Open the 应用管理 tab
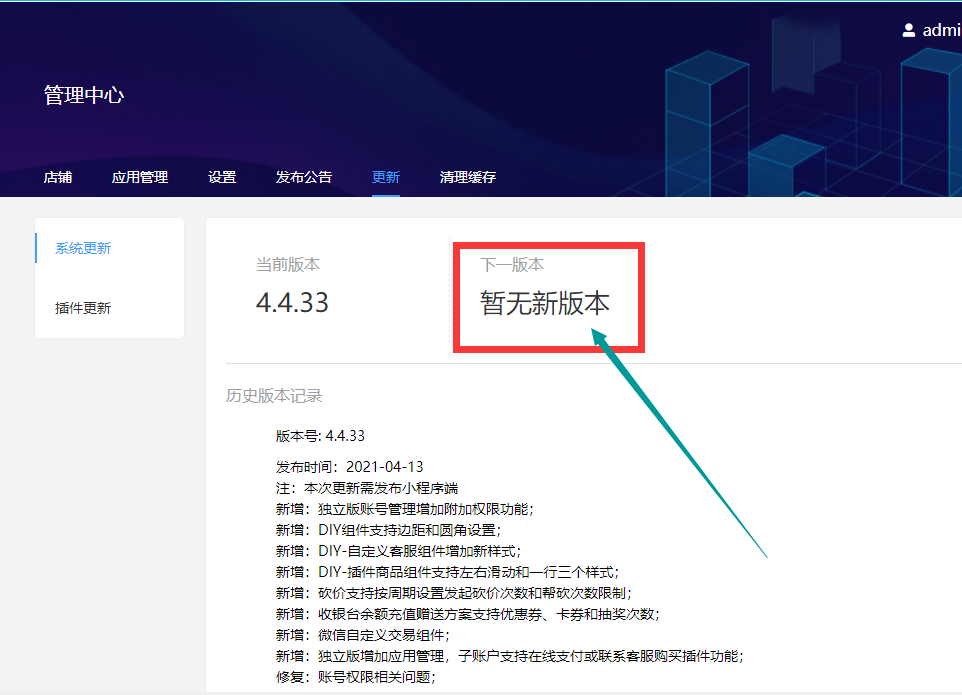The height and width of the screenshot is (695, 962). (140, 177)
